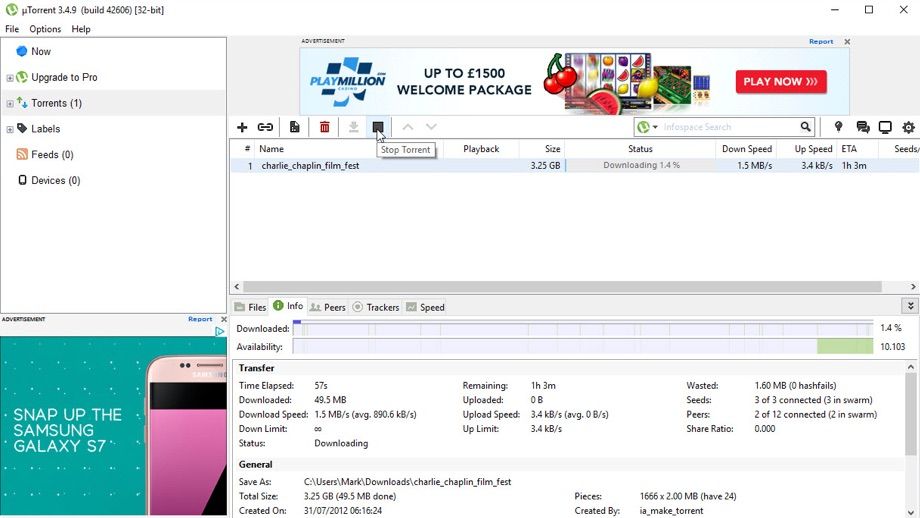920x518 pixels.
Task: Click the lightbulb icon in toolbar
Action: coord(838,127)
